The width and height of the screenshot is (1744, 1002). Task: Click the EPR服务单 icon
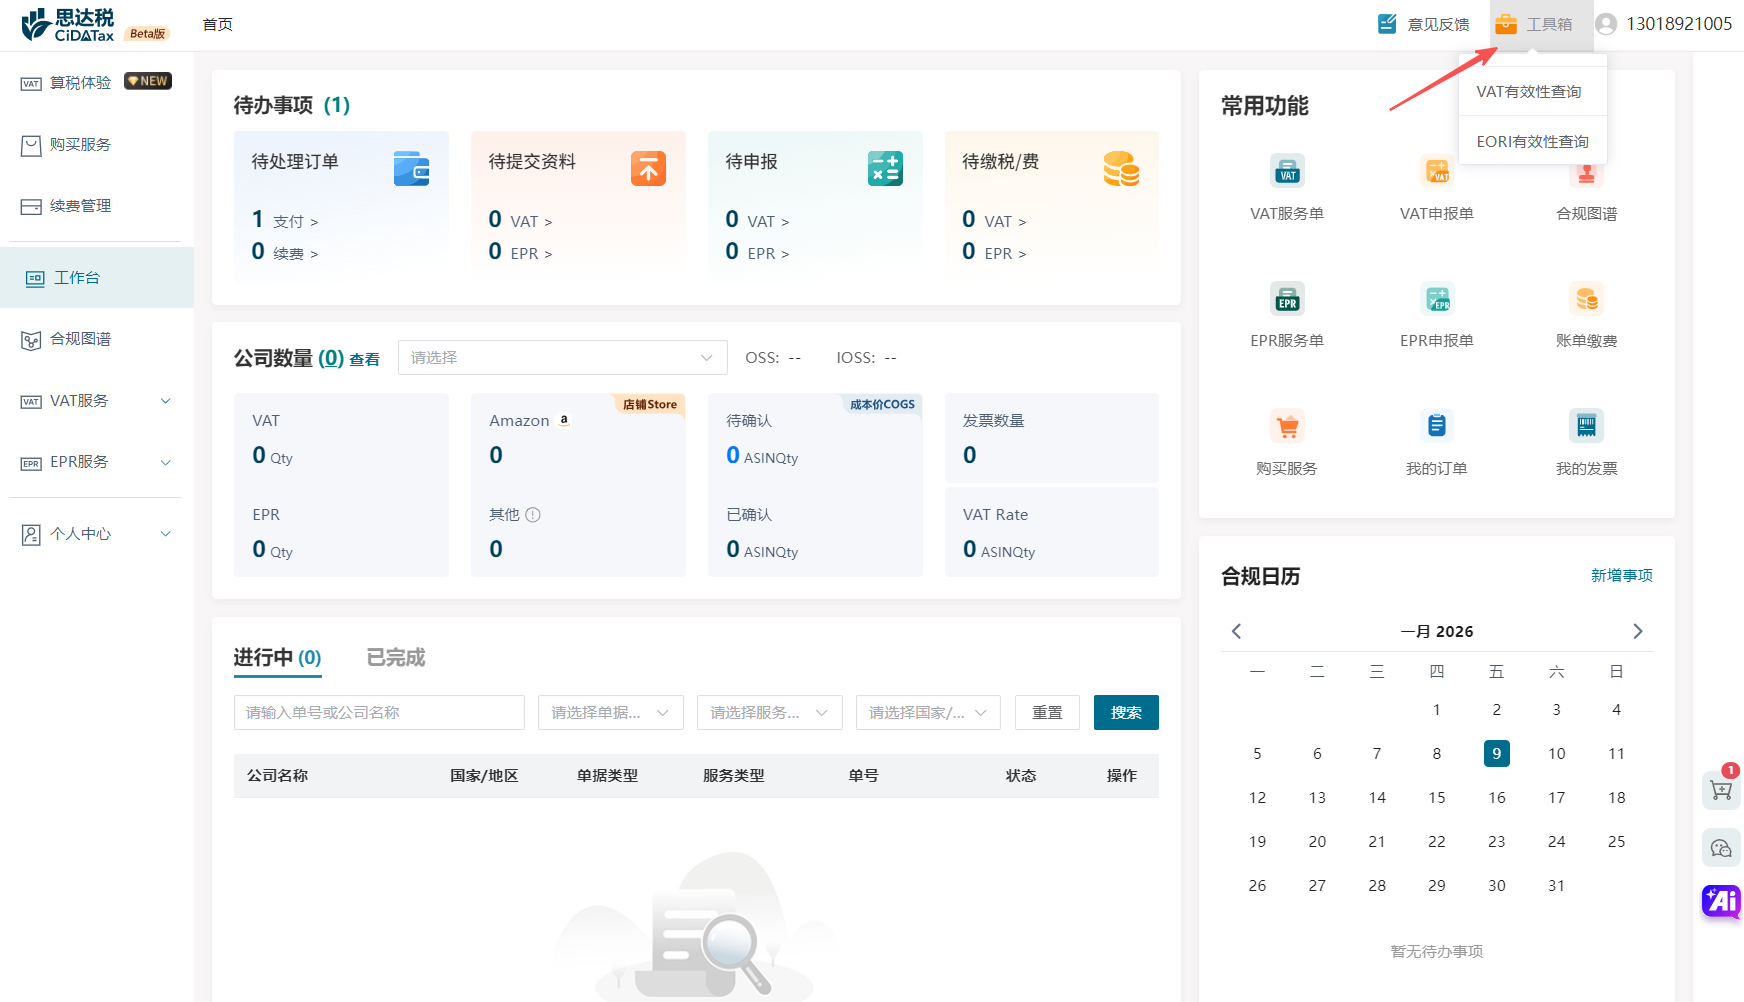tap(1287, 299)
